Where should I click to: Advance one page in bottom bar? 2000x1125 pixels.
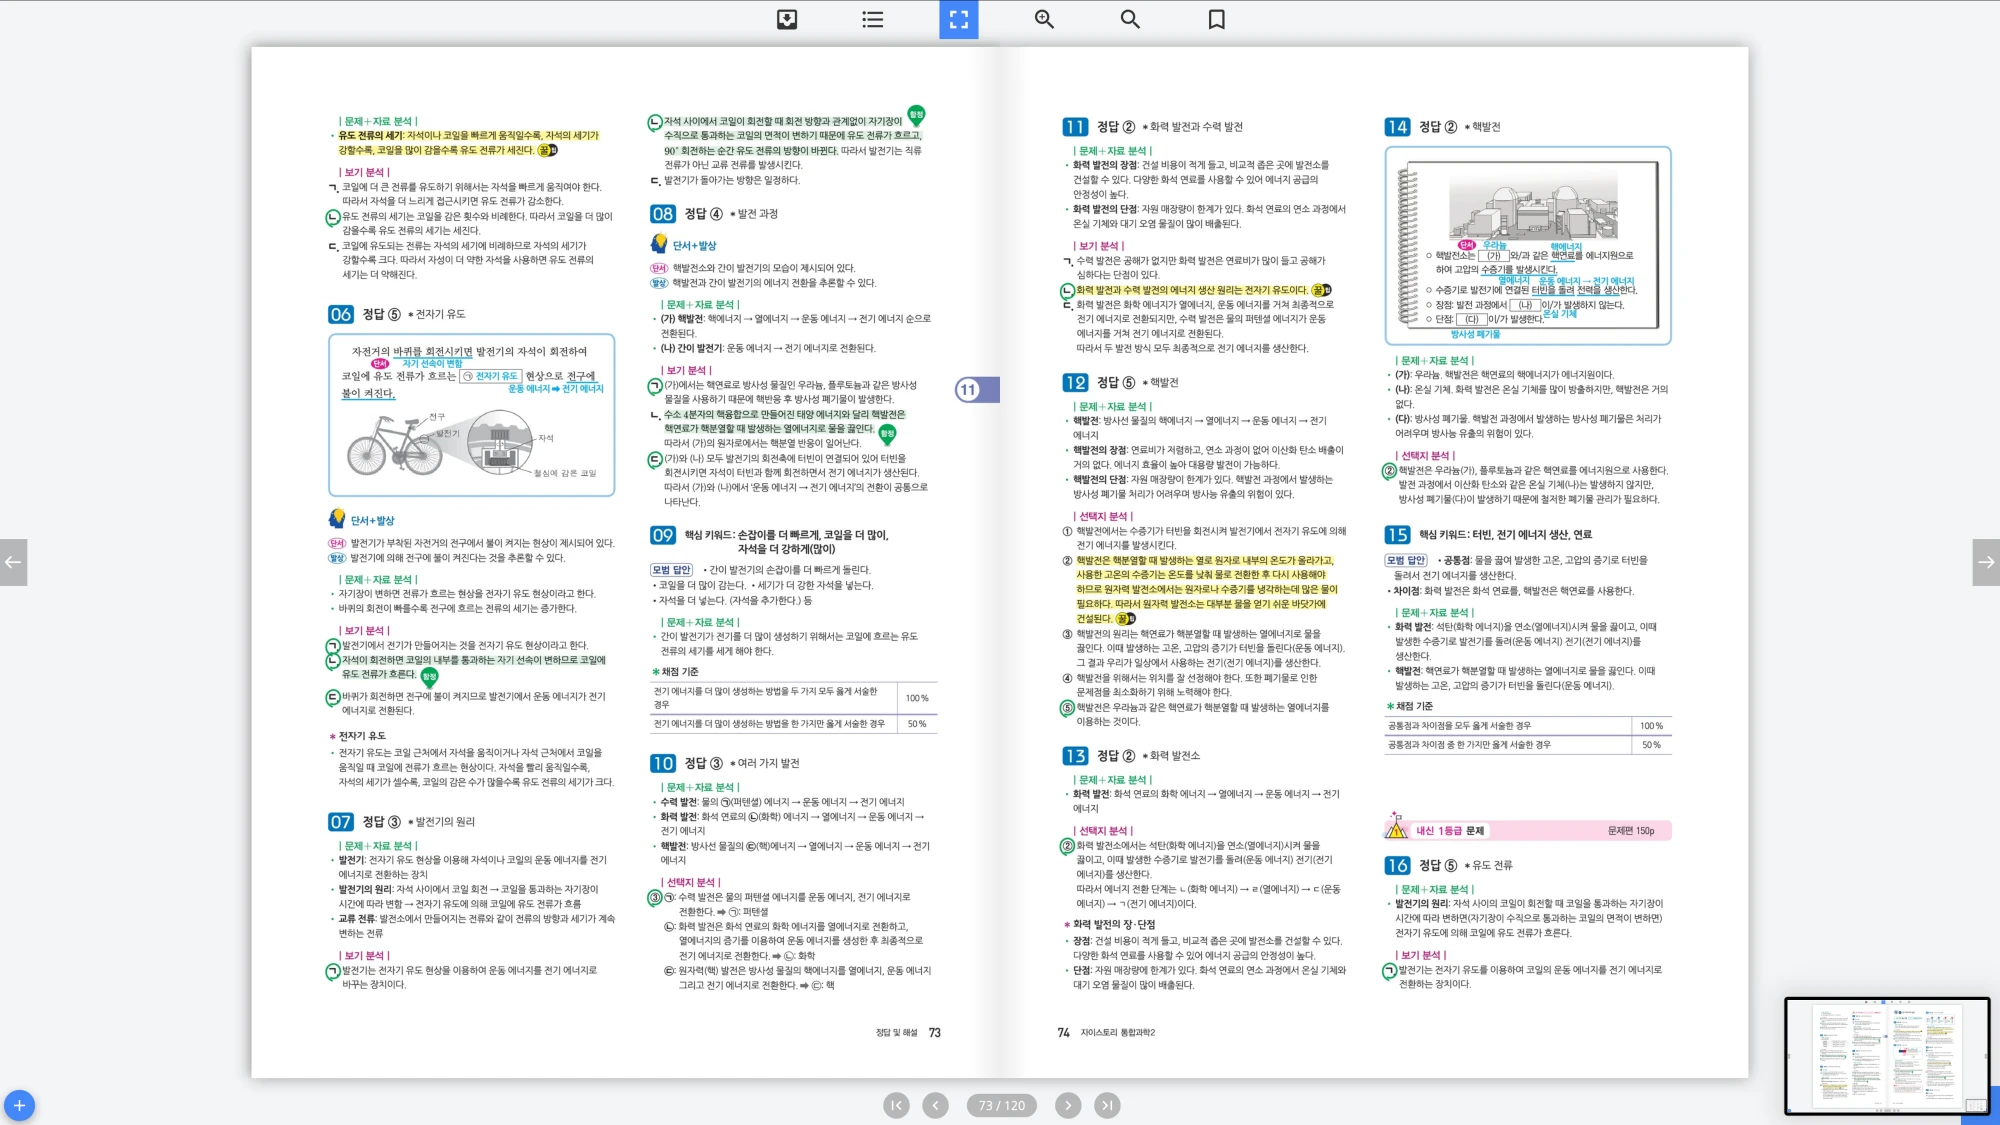[x=1068, y=1105]
